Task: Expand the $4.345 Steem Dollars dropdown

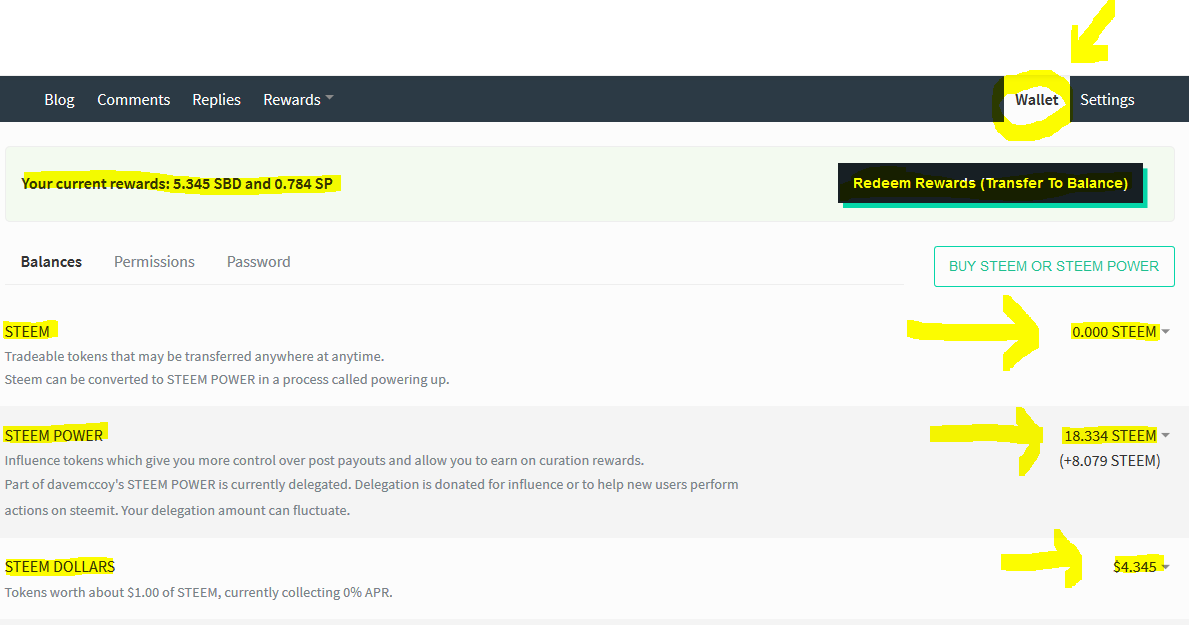Action: 1141,567
